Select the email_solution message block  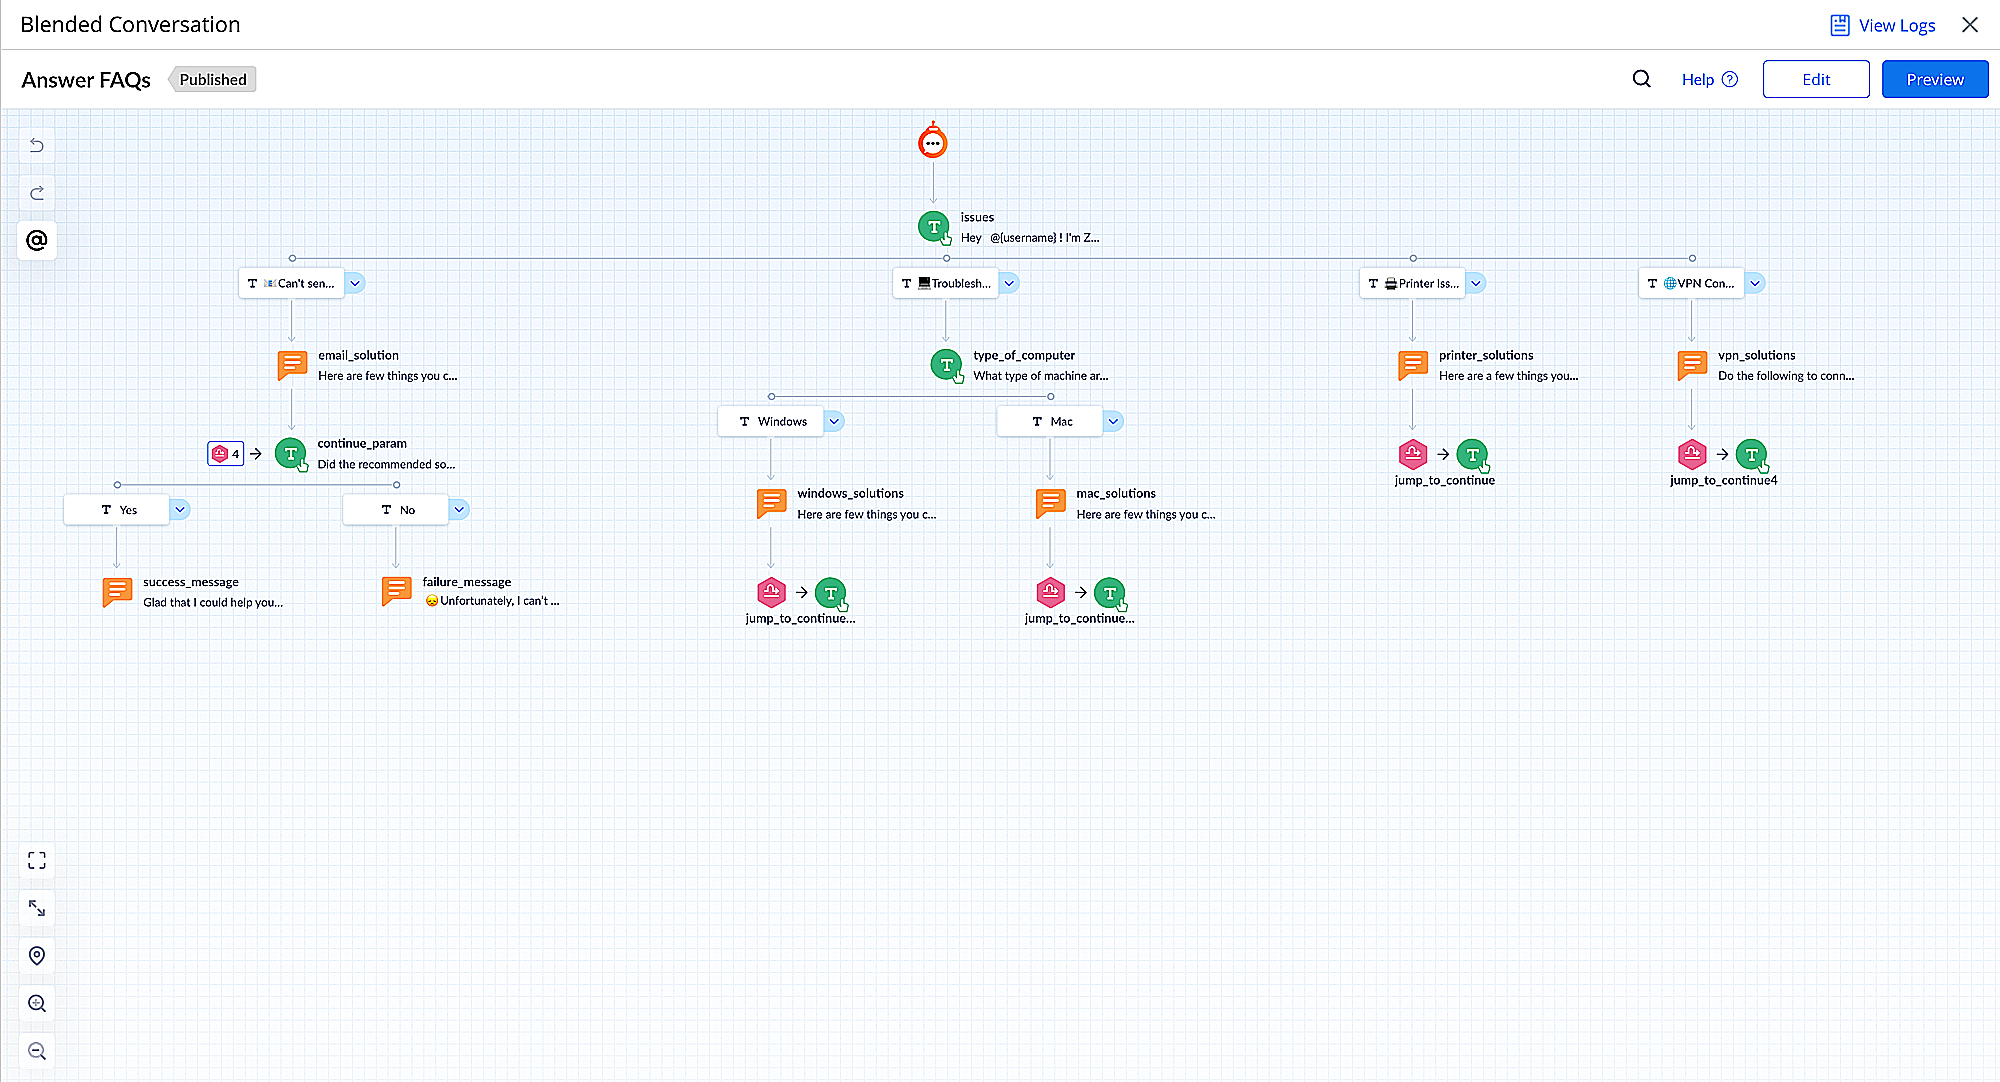click(292, 365)
